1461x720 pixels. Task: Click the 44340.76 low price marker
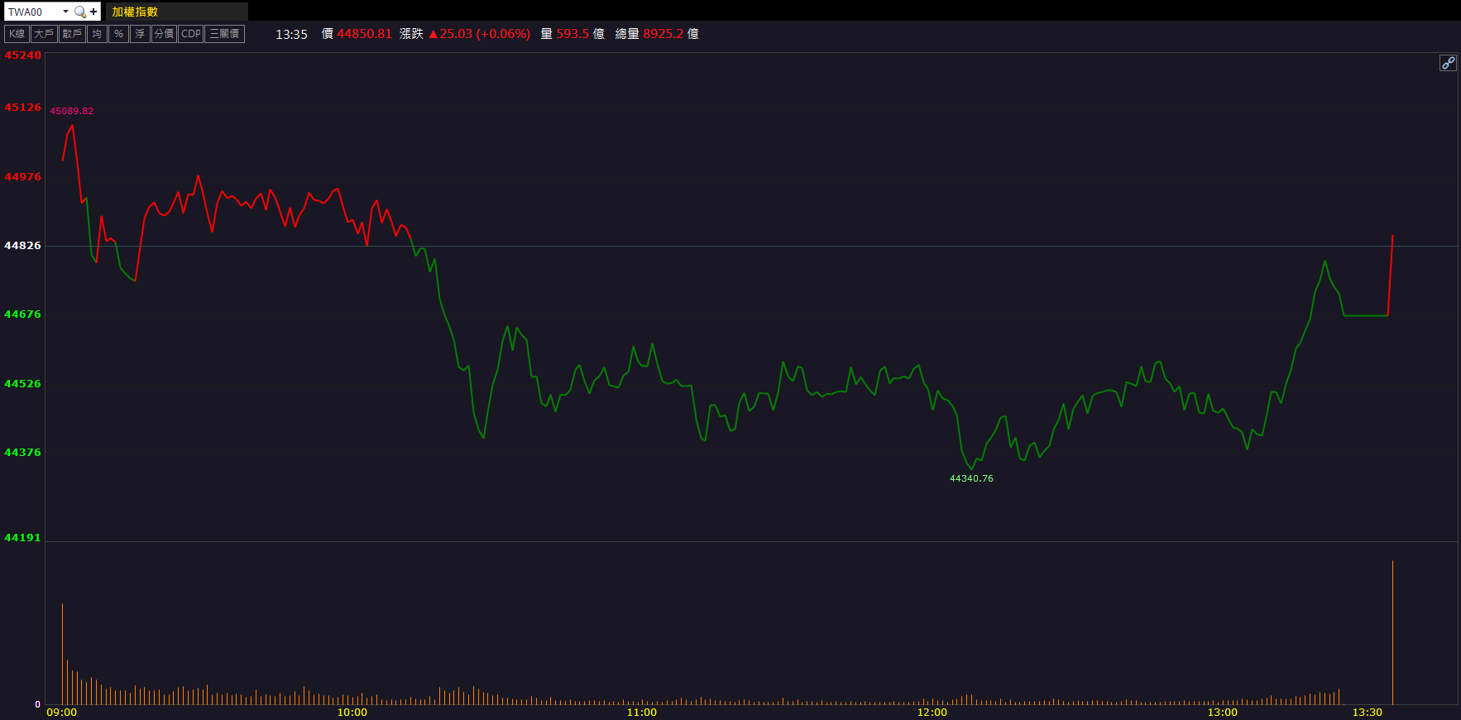pyautogui.click(x=971, y=479)
